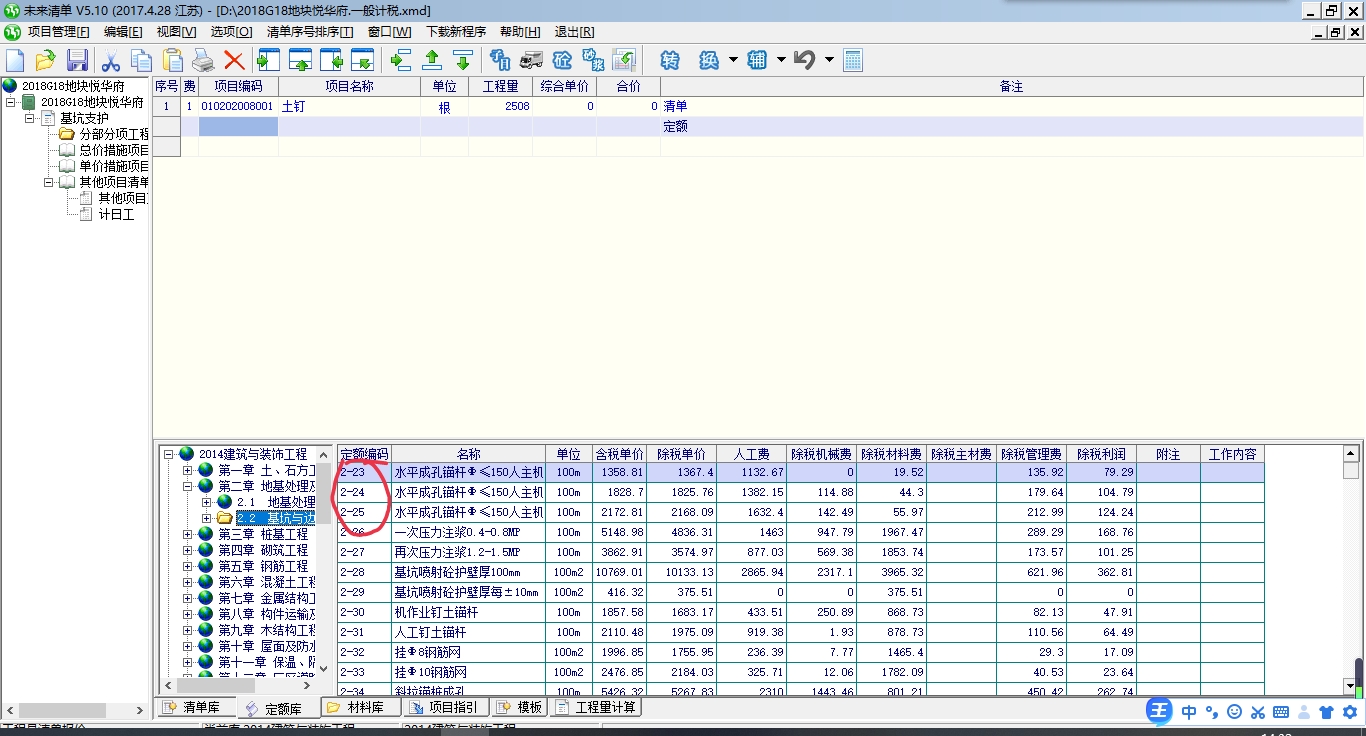Click the 转 toolbar icon

point(670,60)
